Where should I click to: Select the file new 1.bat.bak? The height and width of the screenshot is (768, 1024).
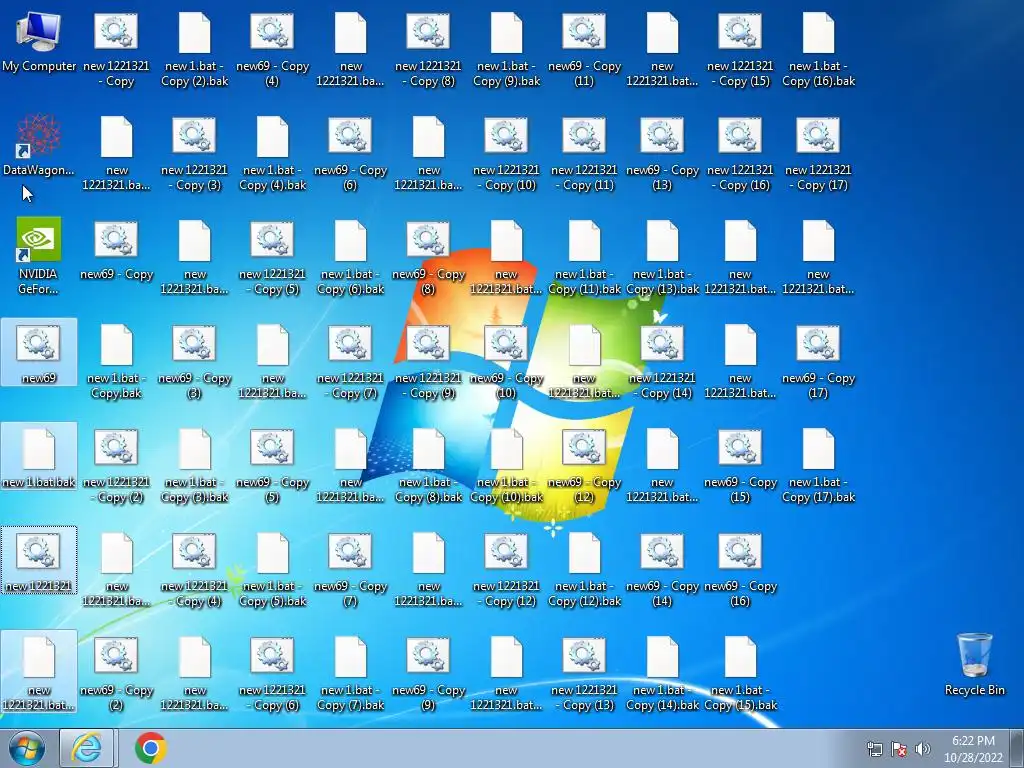39,457
